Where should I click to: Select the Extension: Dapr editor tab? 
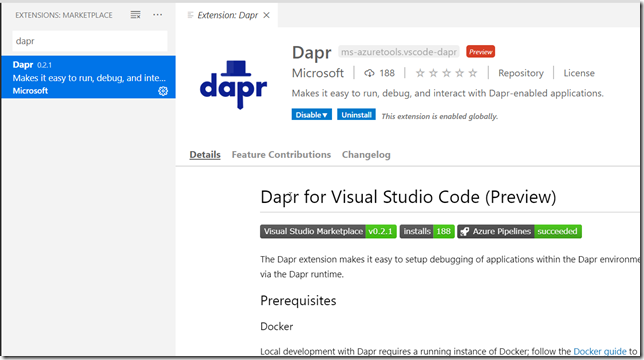pyautogui.click(x=228, y=15)
